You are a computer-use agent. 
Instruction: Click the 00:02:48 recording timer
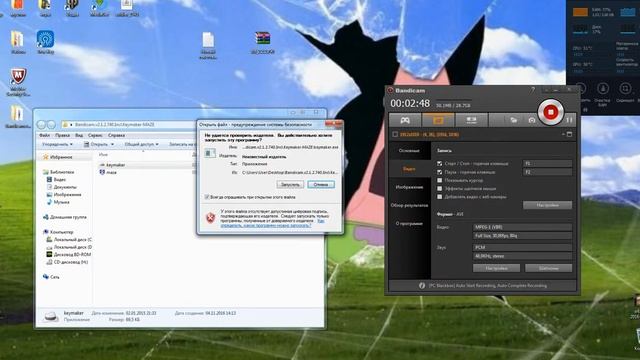coord(410,104)
